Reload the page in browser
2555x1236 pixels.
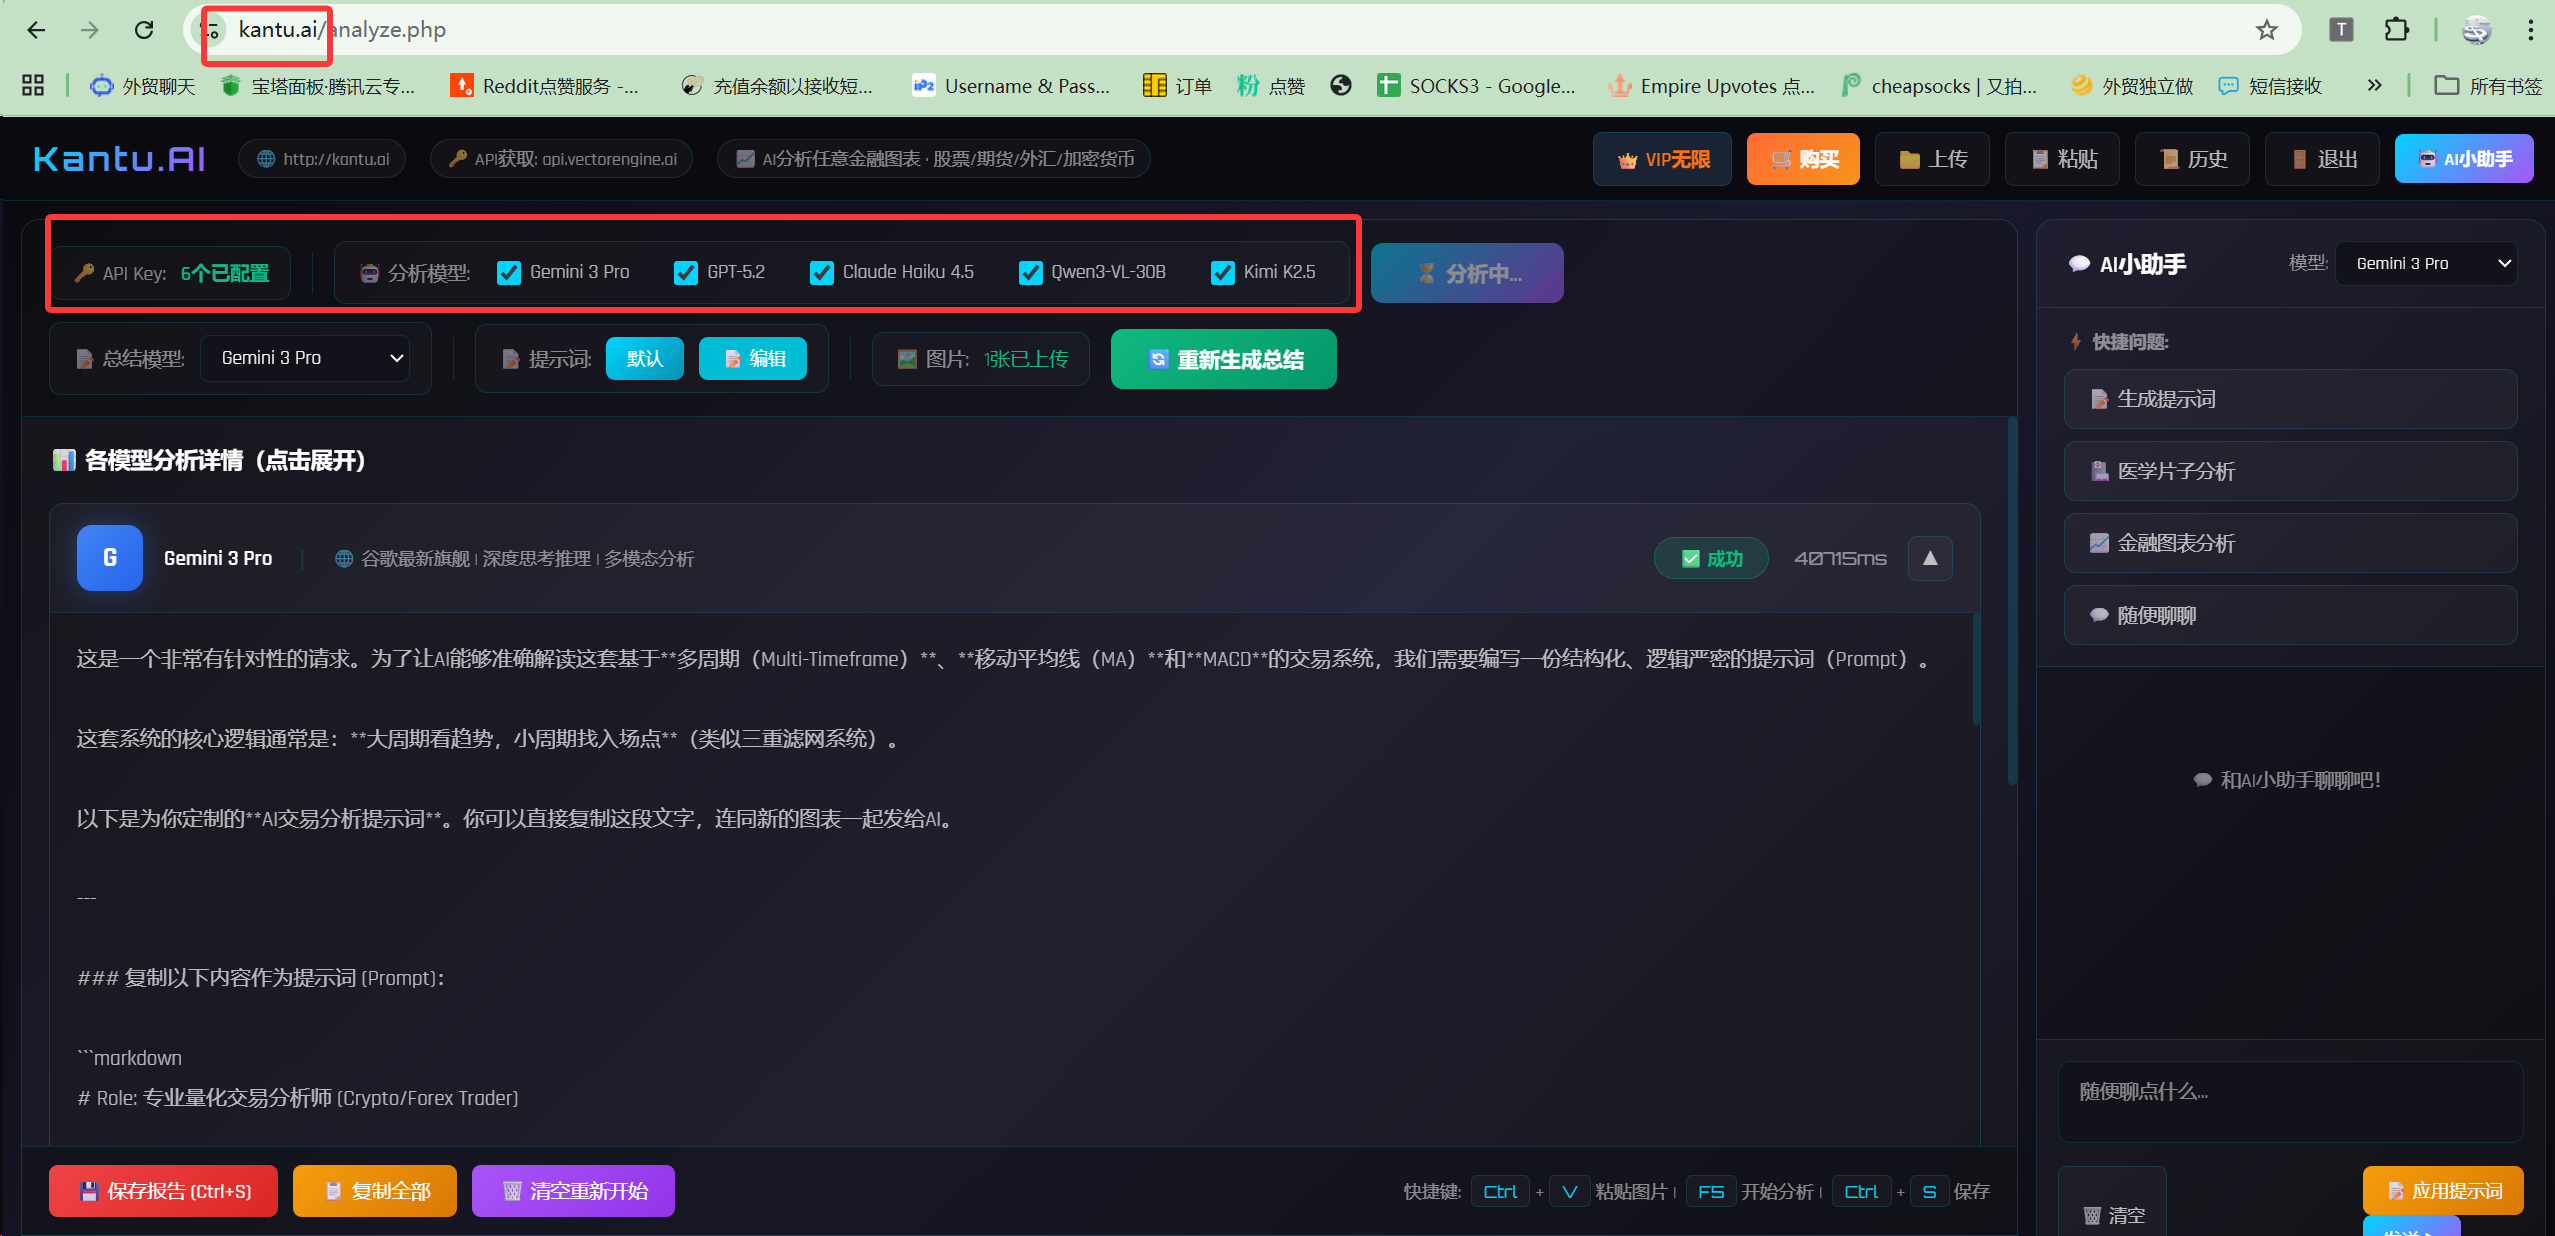click(144, 30)
